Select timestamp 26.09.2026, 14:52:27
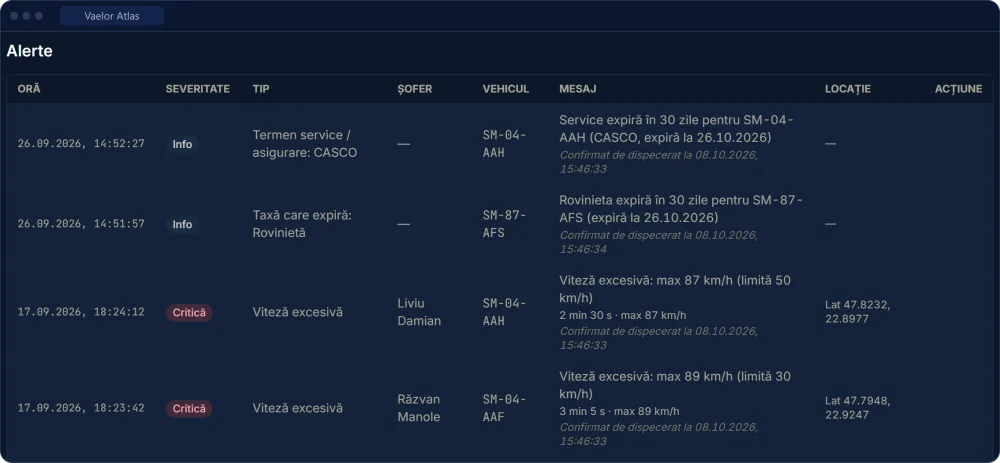The height and width of the screenshot is (463, 1000). 81,144
